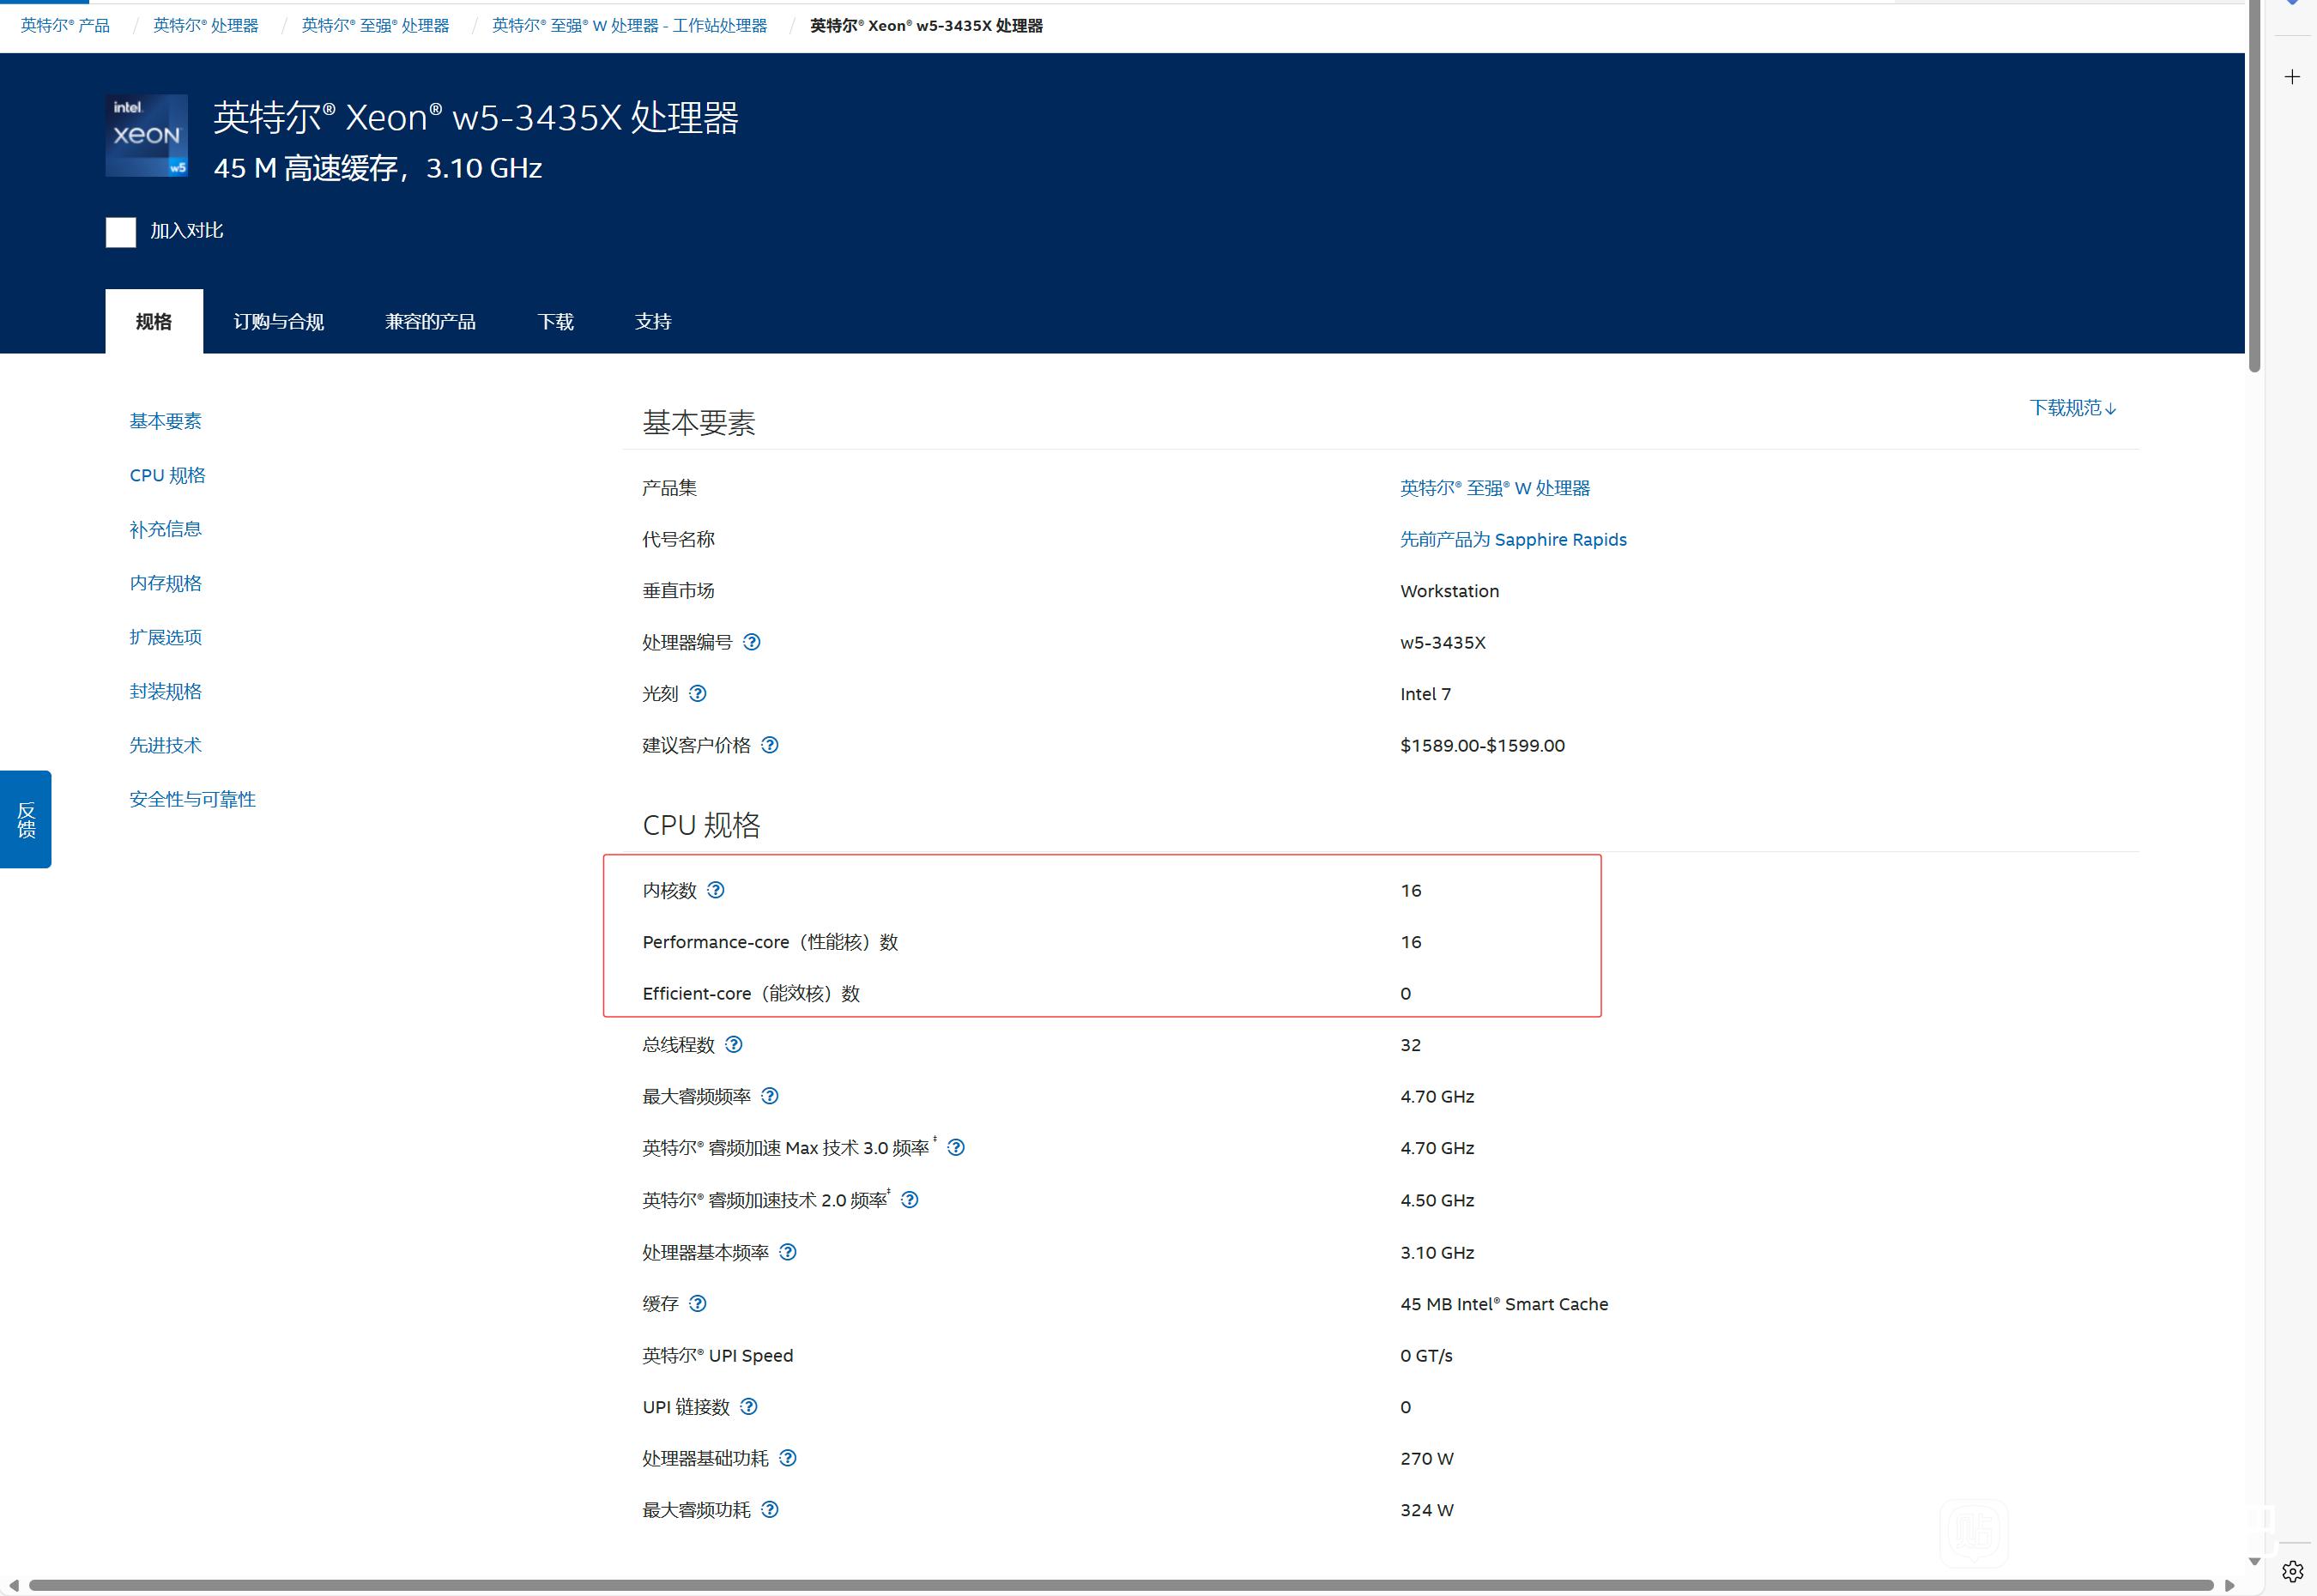Click the Workstation value text
Image resolution: width=2317 pixels, height=1596 pixels.
[x=1449, y=591]
